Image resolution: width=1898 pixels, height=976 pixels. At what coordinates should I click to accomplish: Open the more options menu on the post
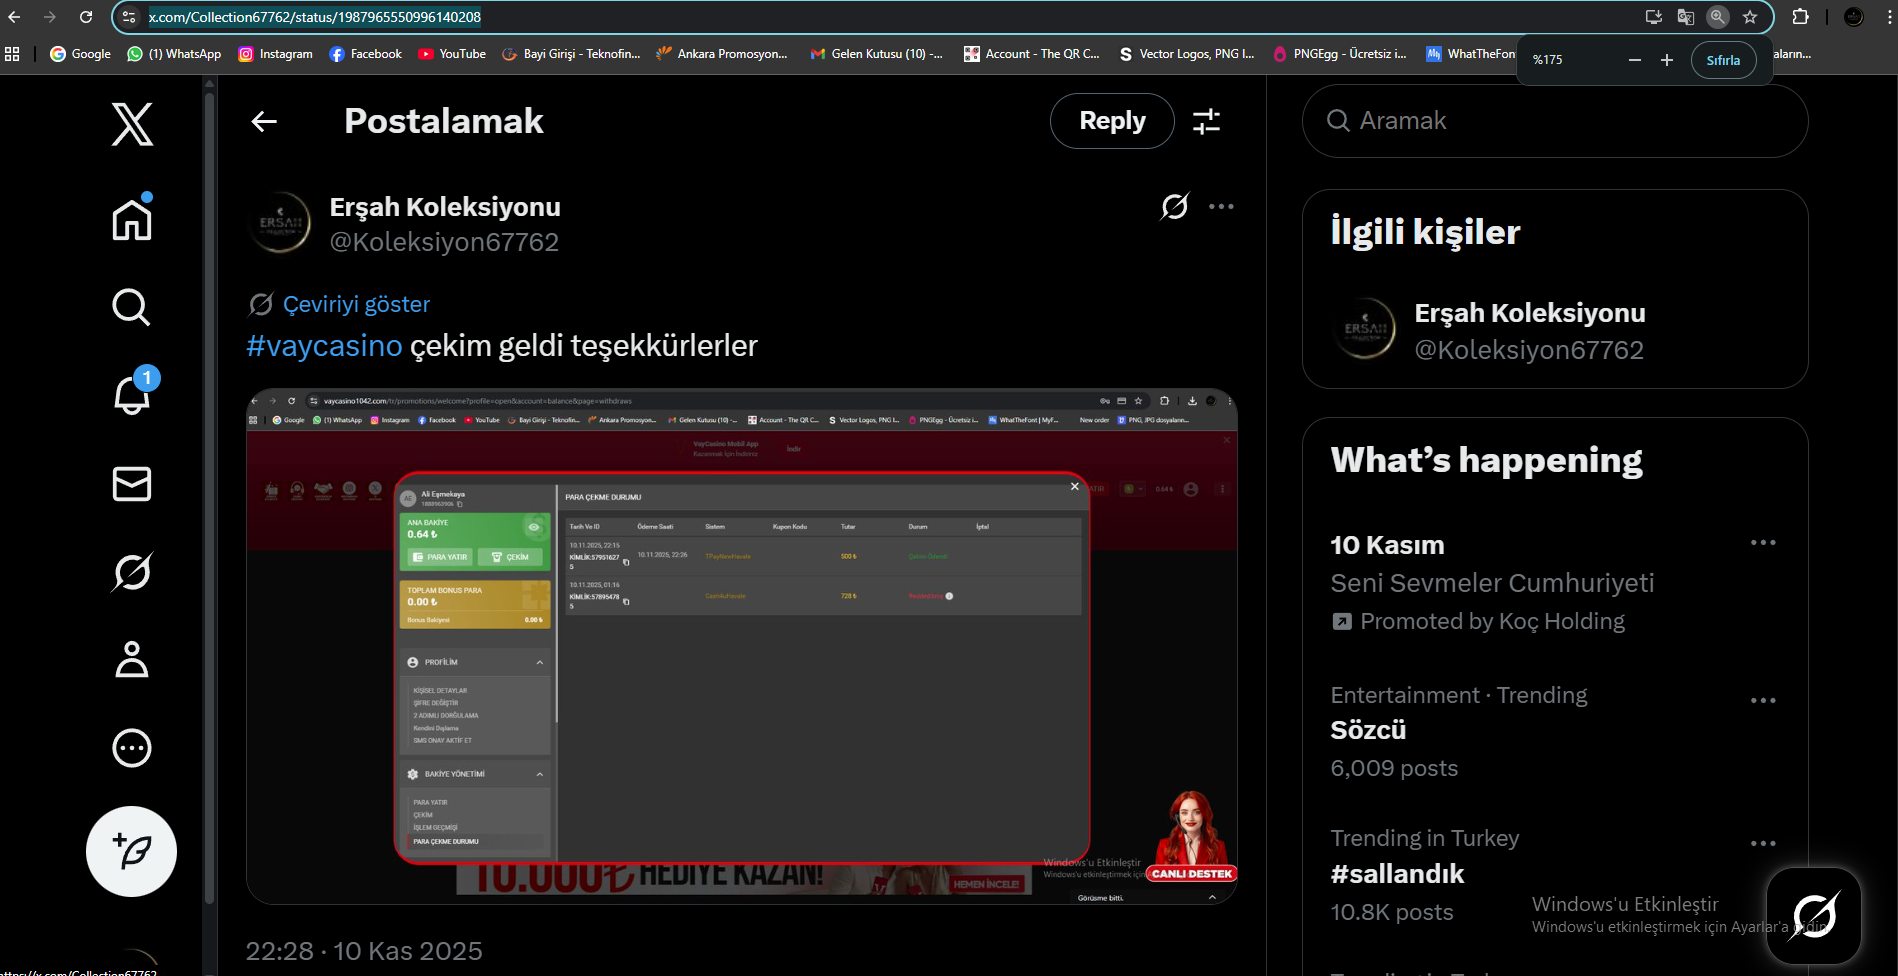pyautogui.click(x=1220, y=206)
